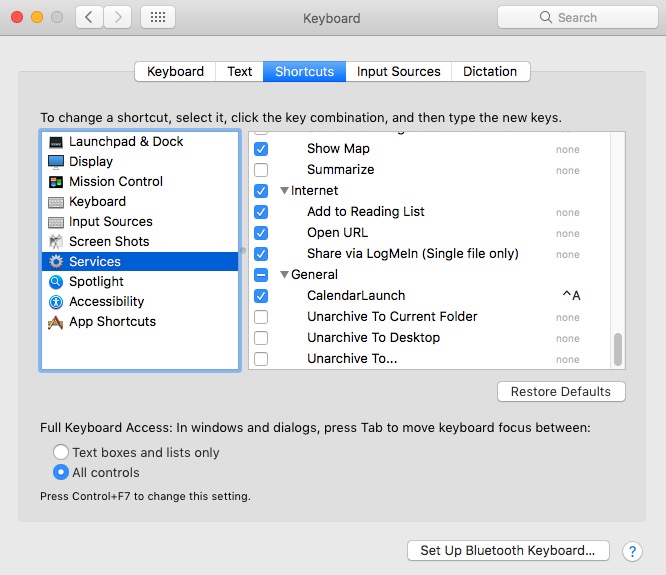Screen dimensions: 666x575
Task: Click the Search field
Action: point(578,17)
